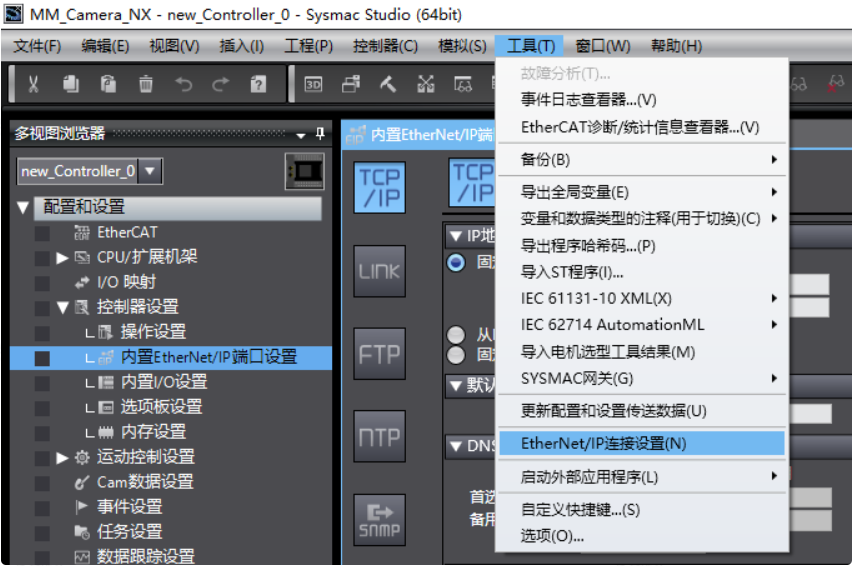852x566 pixels.
Task: Click the gear icon next to 运动控制设置
Action: 82,457
